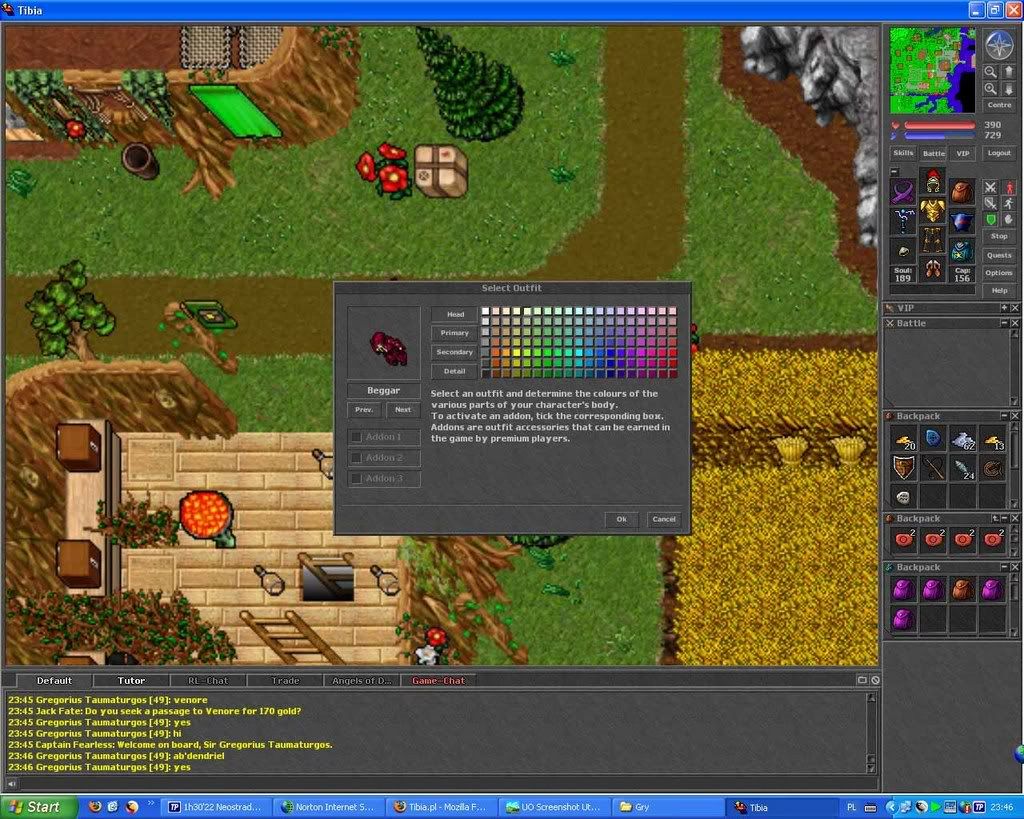This screenshot has height=819, width=1024.
Task: Select the coiled rope in Backpack
Action: click(x=992, y=468)
